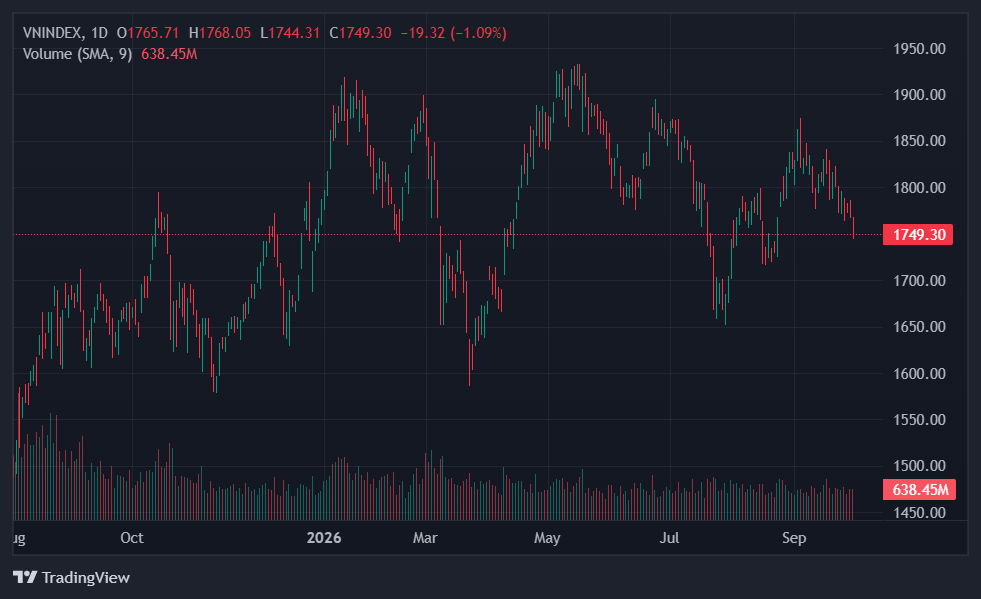This screenshot has height=599, width=981.
Task: Click the open value O1765.71
Action: click(148, 33)
